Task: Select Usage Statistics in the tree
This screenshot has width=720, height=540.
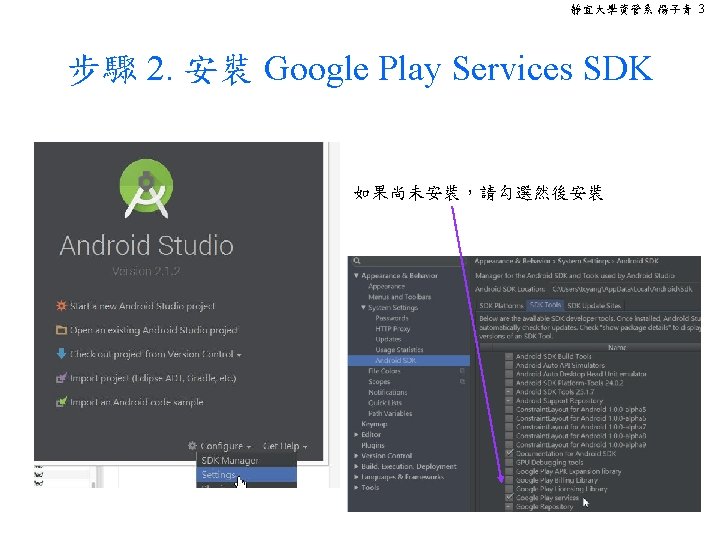Action: pyautogui.click(x=399, y=349)
